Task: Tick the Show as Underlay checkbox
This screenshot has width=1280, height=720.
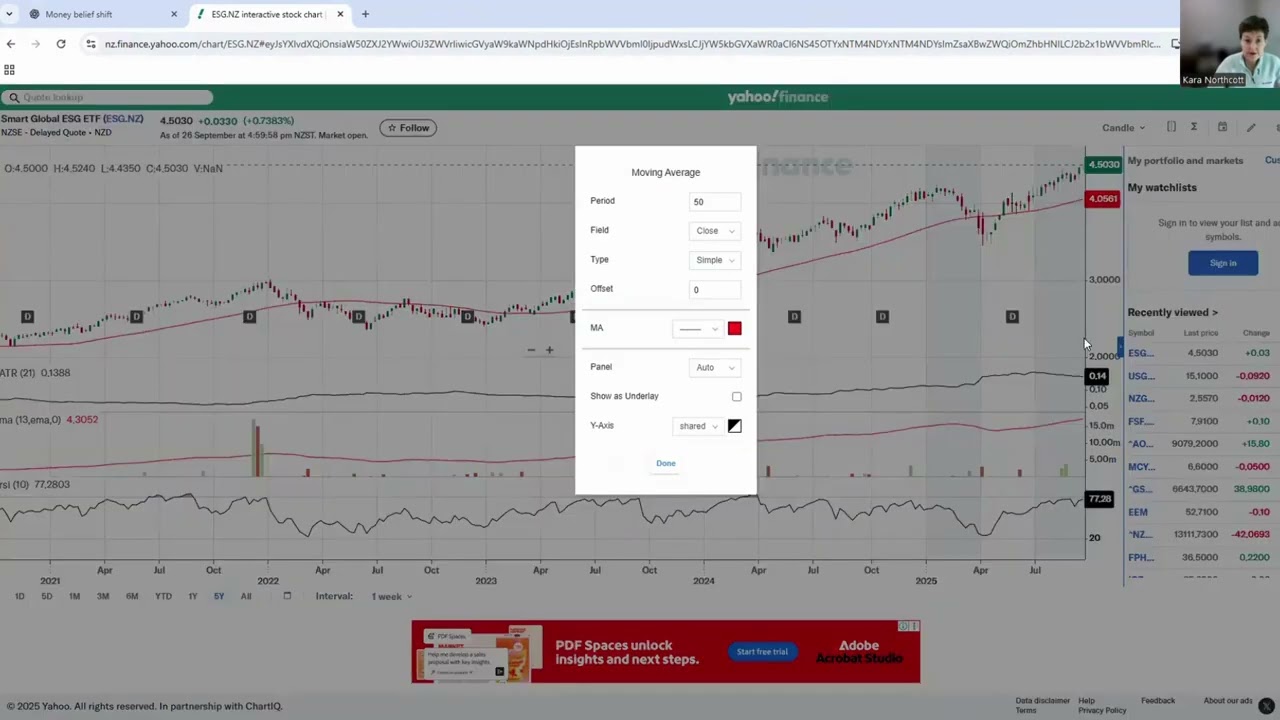Action: 737,397
